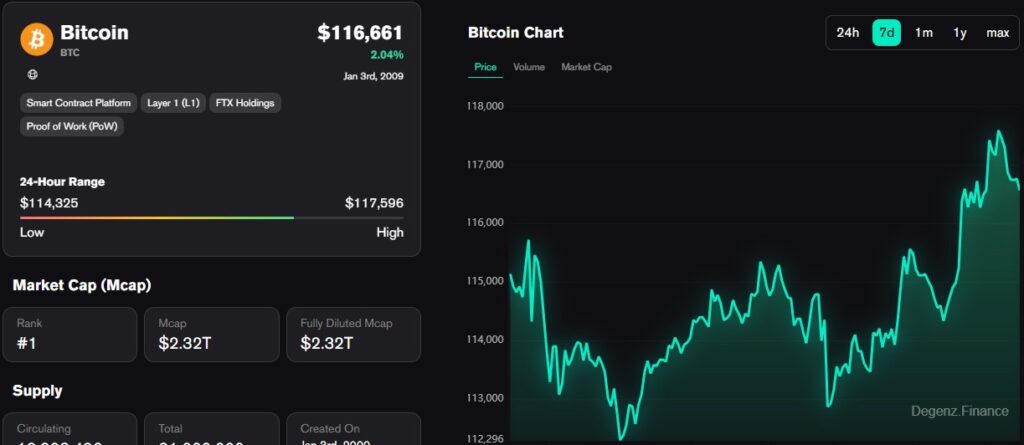Click the orange Bitcoin logo icon
The height and width of the screenshot is (445, 1024).
pyautogui.click(x=37, y=39)
